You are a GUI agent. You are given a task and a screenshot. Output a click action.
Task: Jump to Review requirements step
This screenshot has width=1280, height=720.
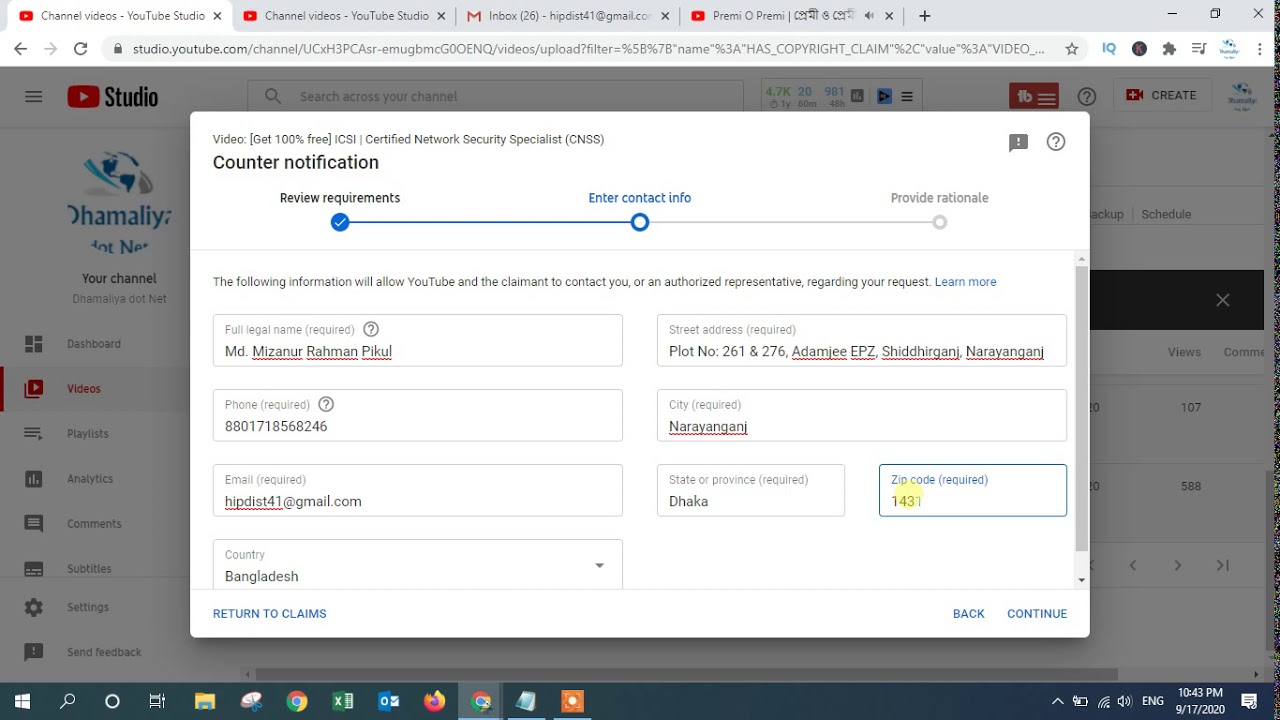coord(340,211)
